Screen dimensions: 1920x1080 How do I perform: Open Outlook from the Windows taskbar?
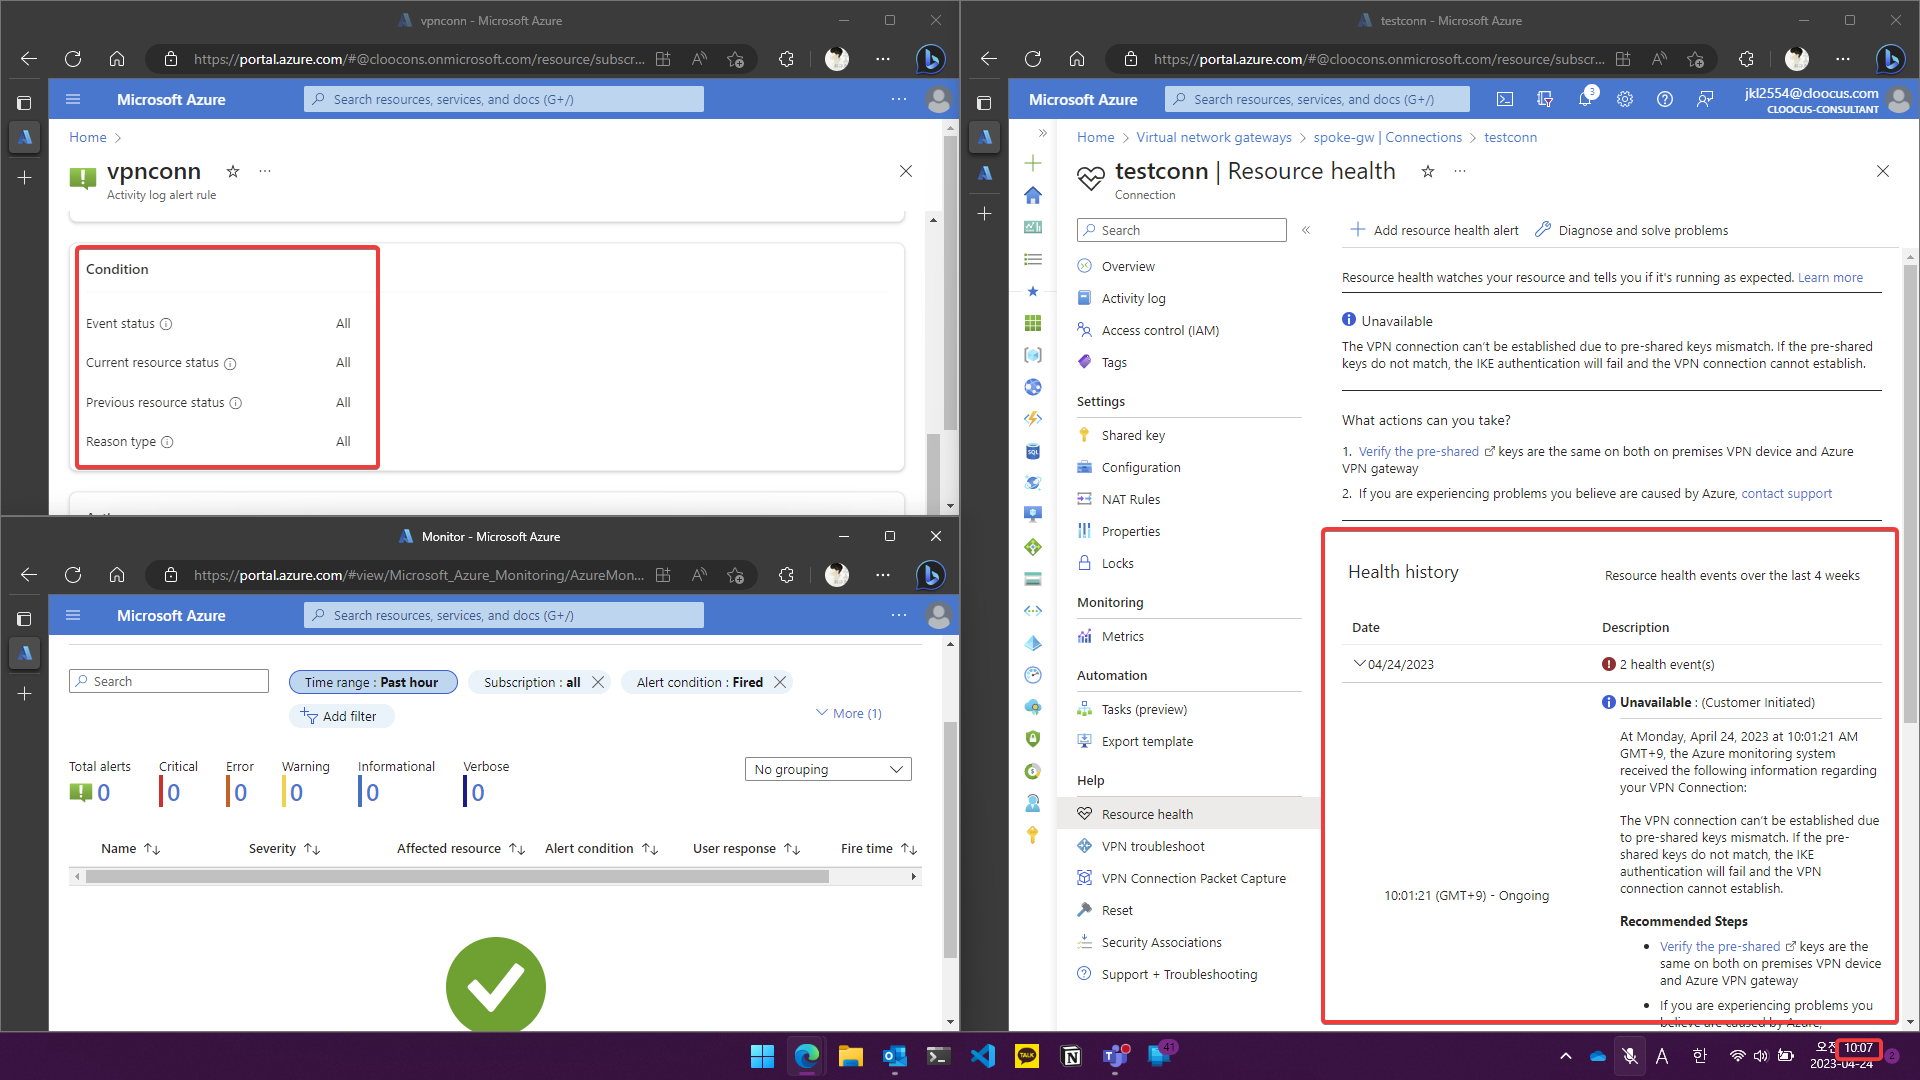coord(895,1055)
